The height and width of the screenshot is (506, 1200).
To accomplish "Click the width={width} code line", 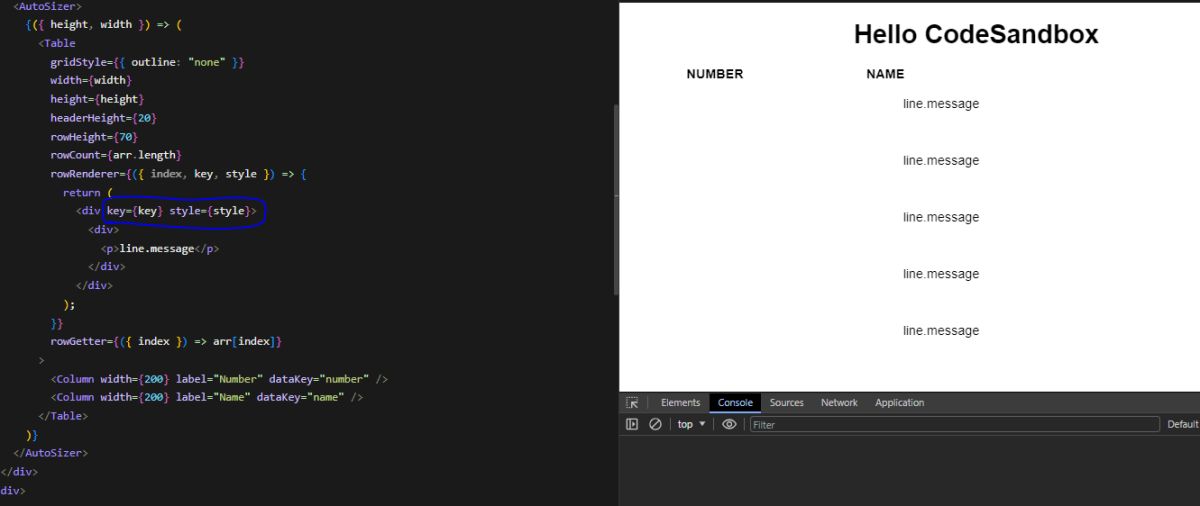I will [91, 80].
